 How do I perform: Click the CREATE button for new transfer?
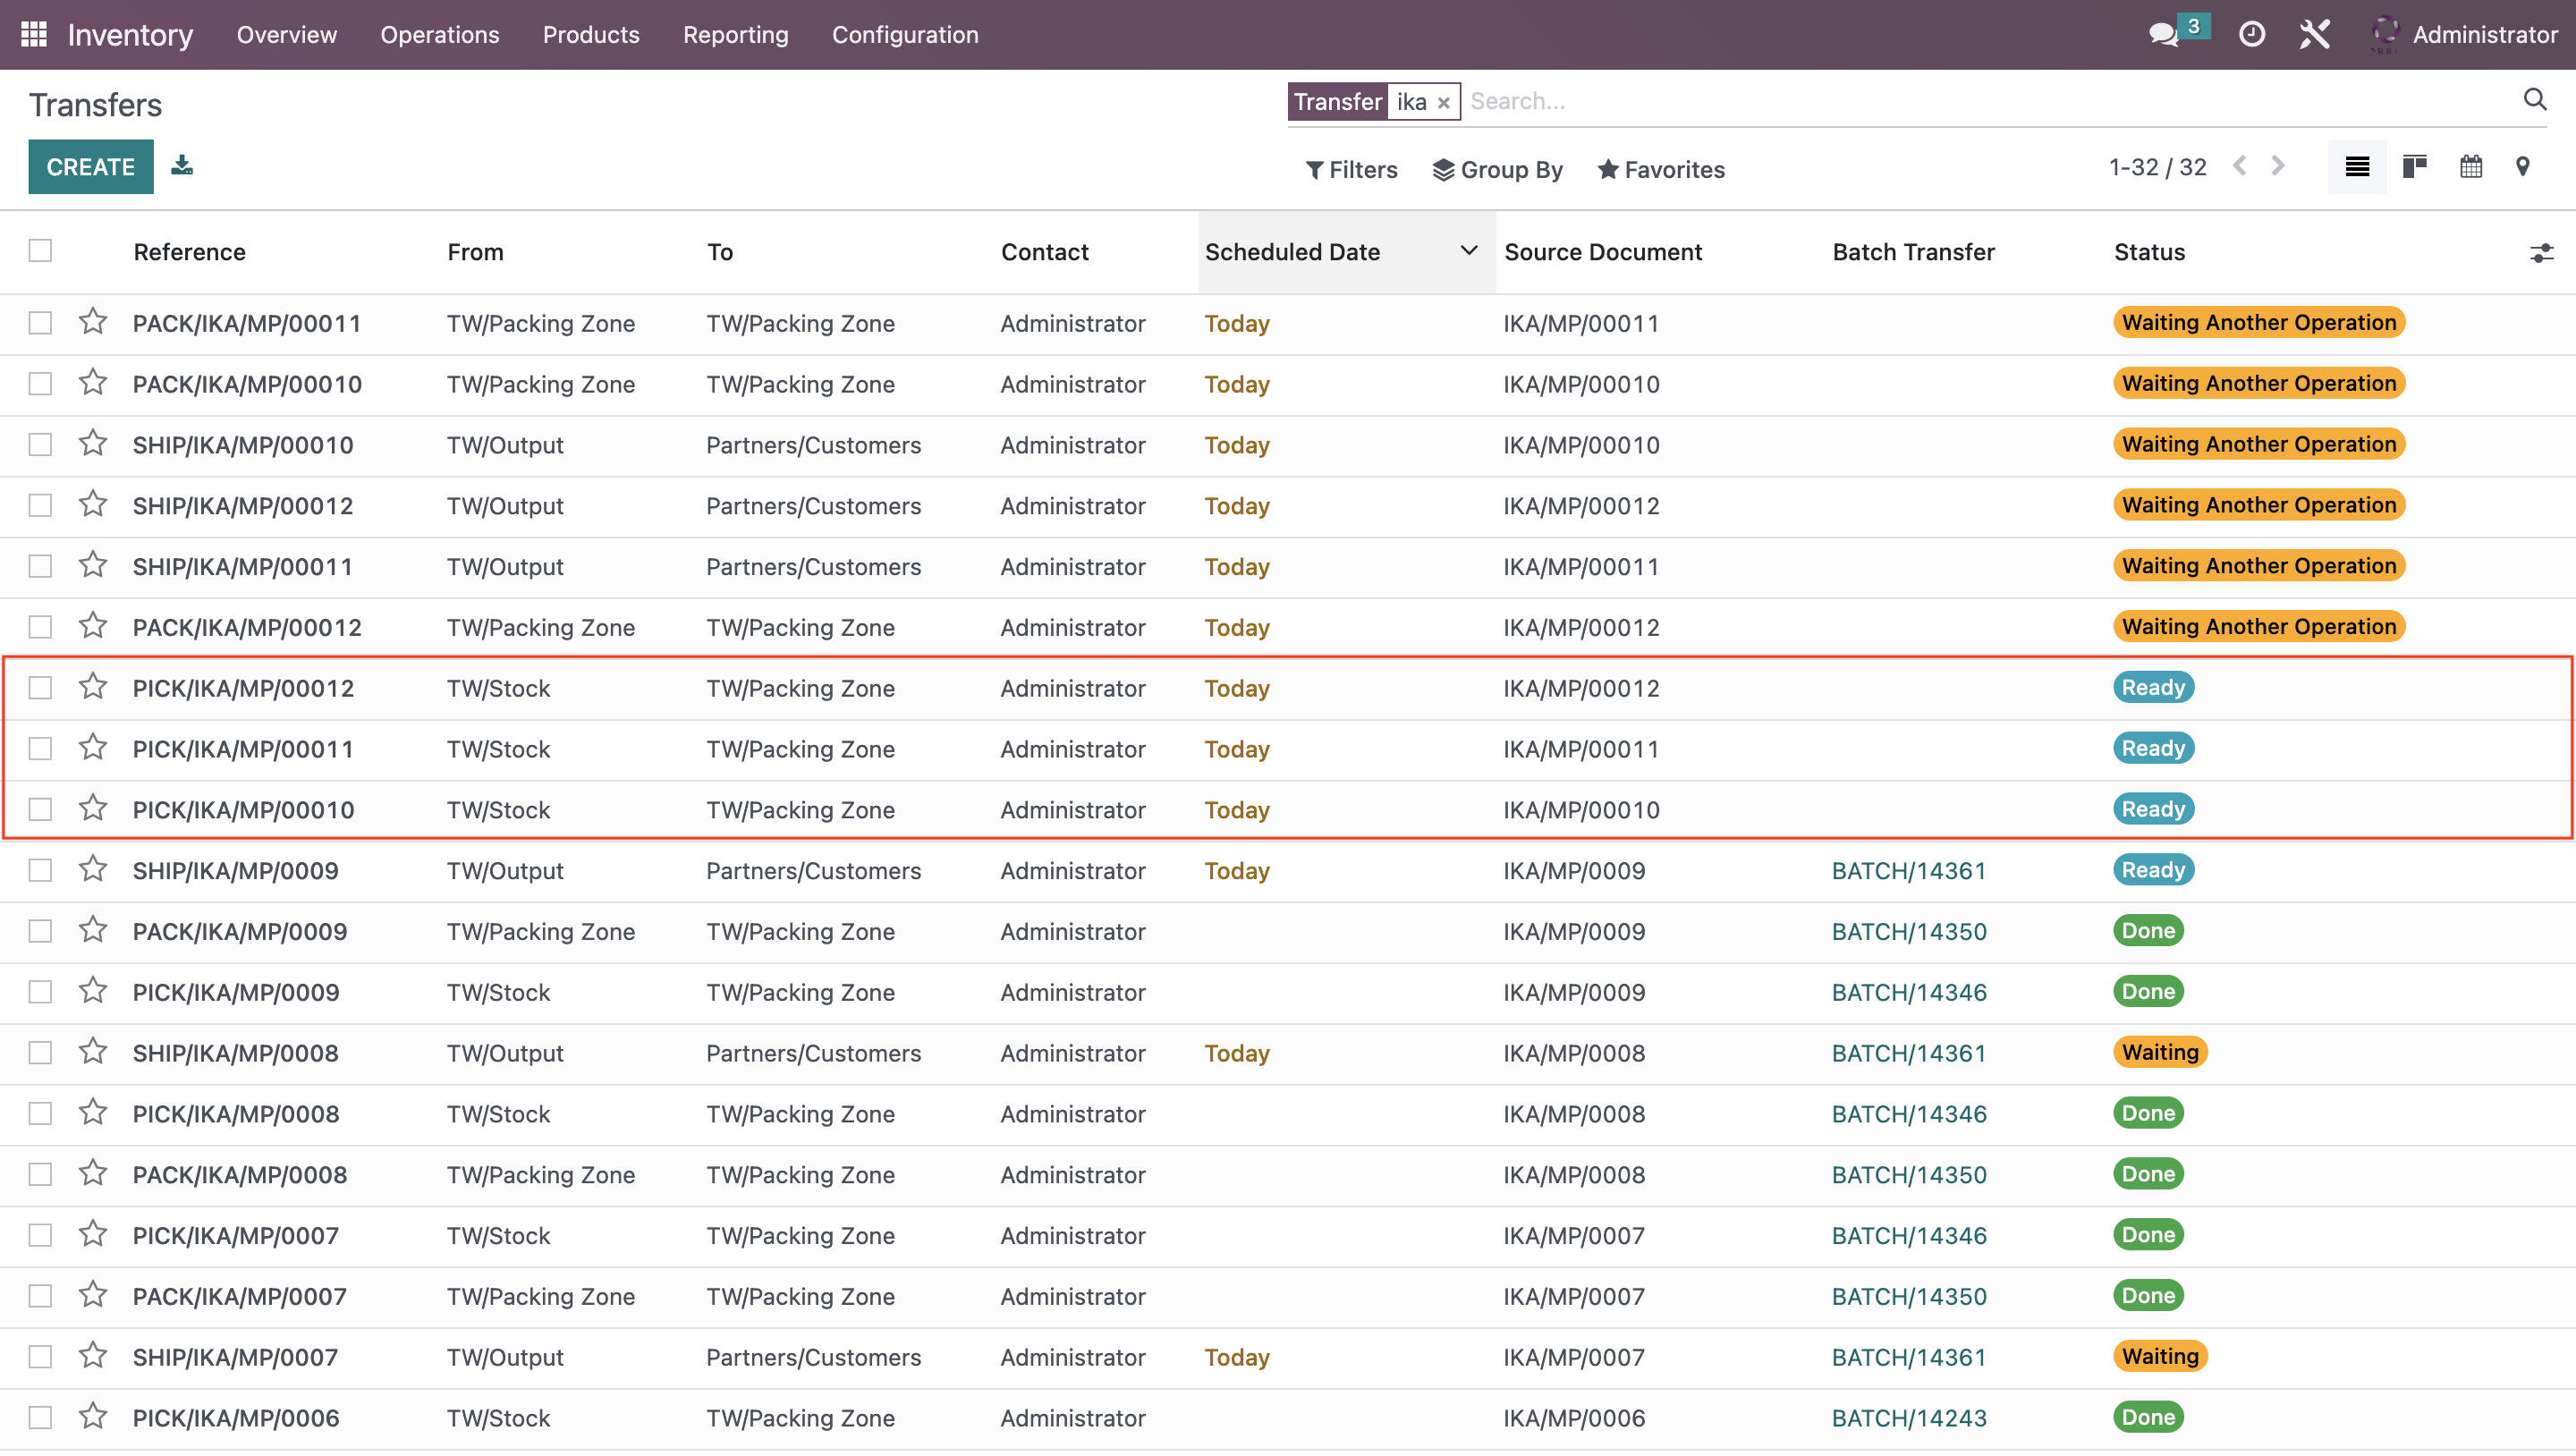tap(89, 166)
